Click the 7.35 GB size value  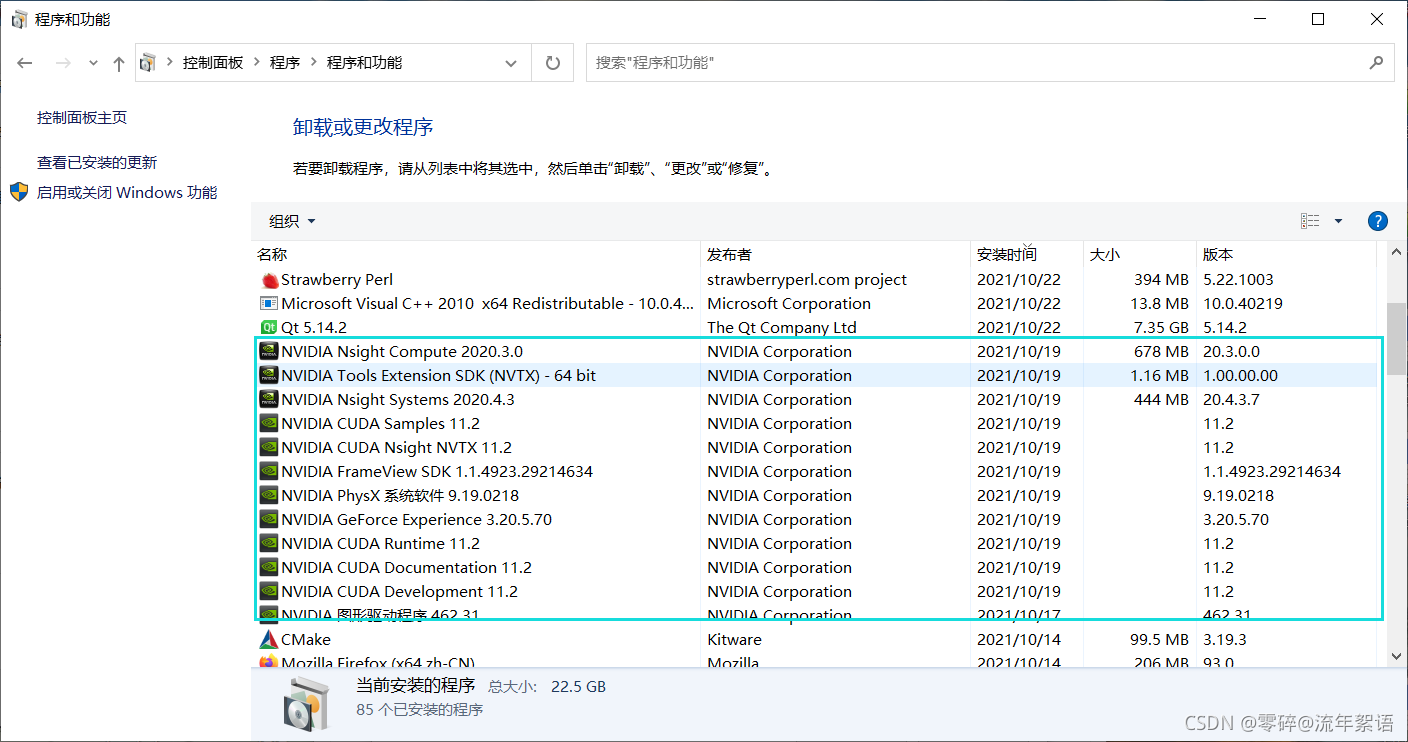tap(1160, 328)
